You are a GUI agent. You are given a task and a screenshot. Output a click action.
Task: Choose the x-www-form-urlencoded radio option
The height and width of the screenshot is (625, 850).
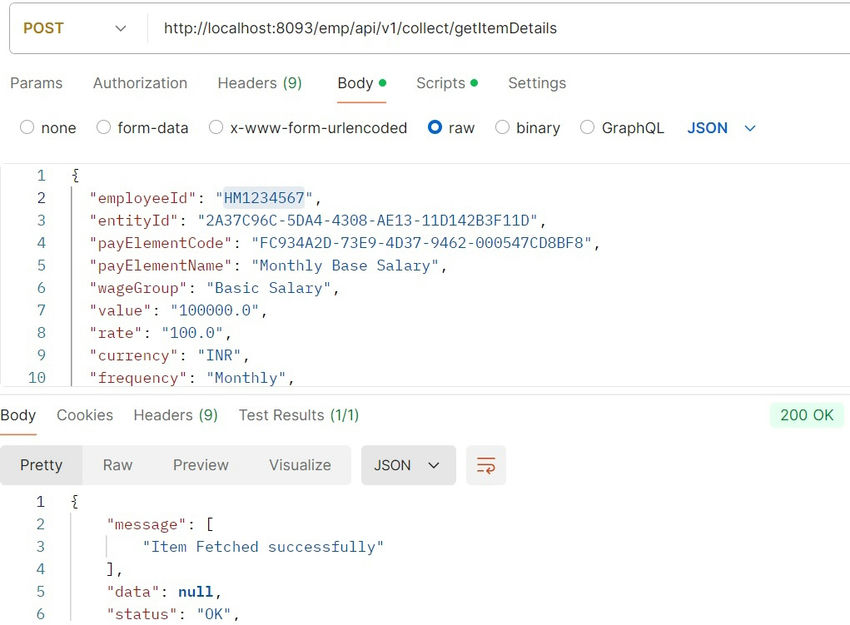tap(216, 128)
